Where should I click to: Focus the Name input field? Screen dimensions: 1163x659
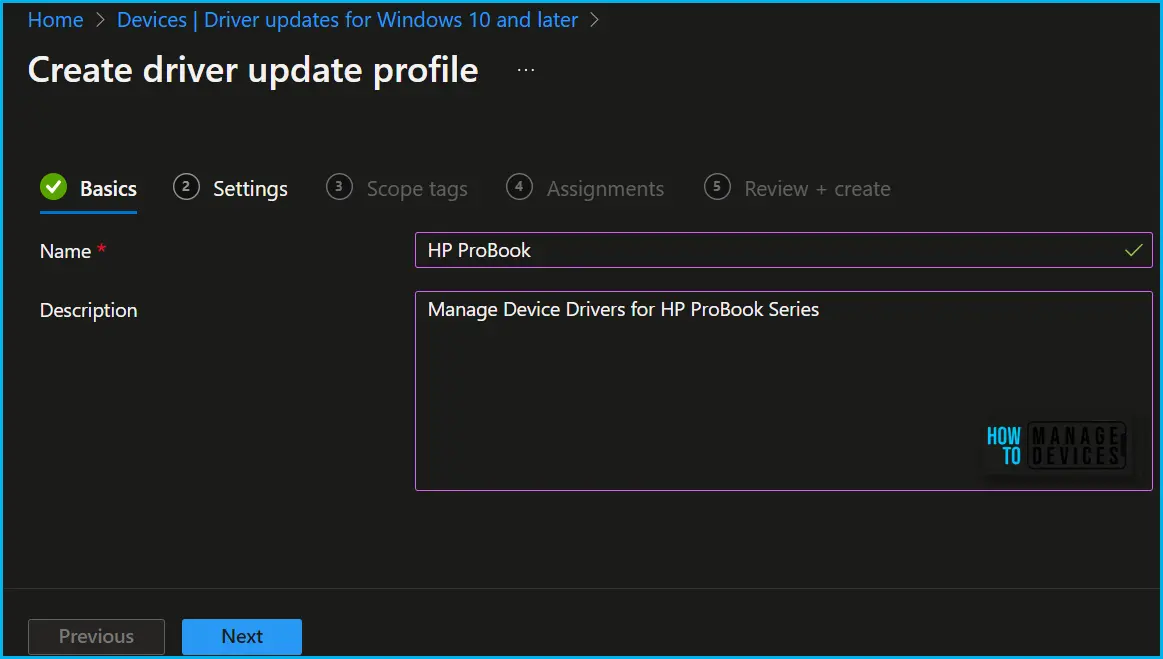point(783,250)
